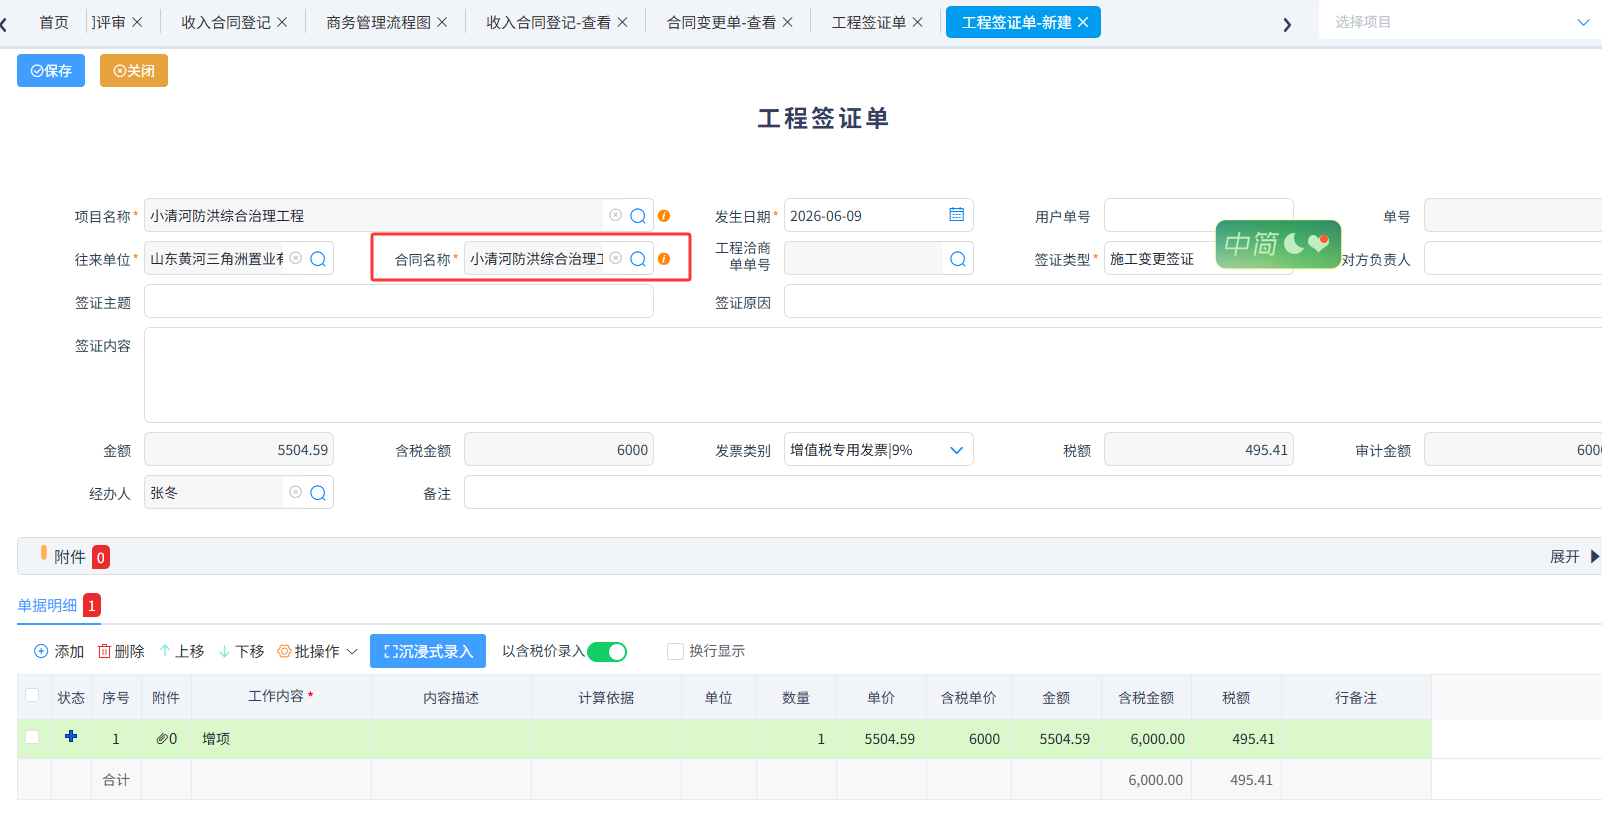Click the 签证内容 text area
The height and width of the screenshot is (826, 1602).
(873, 375)
